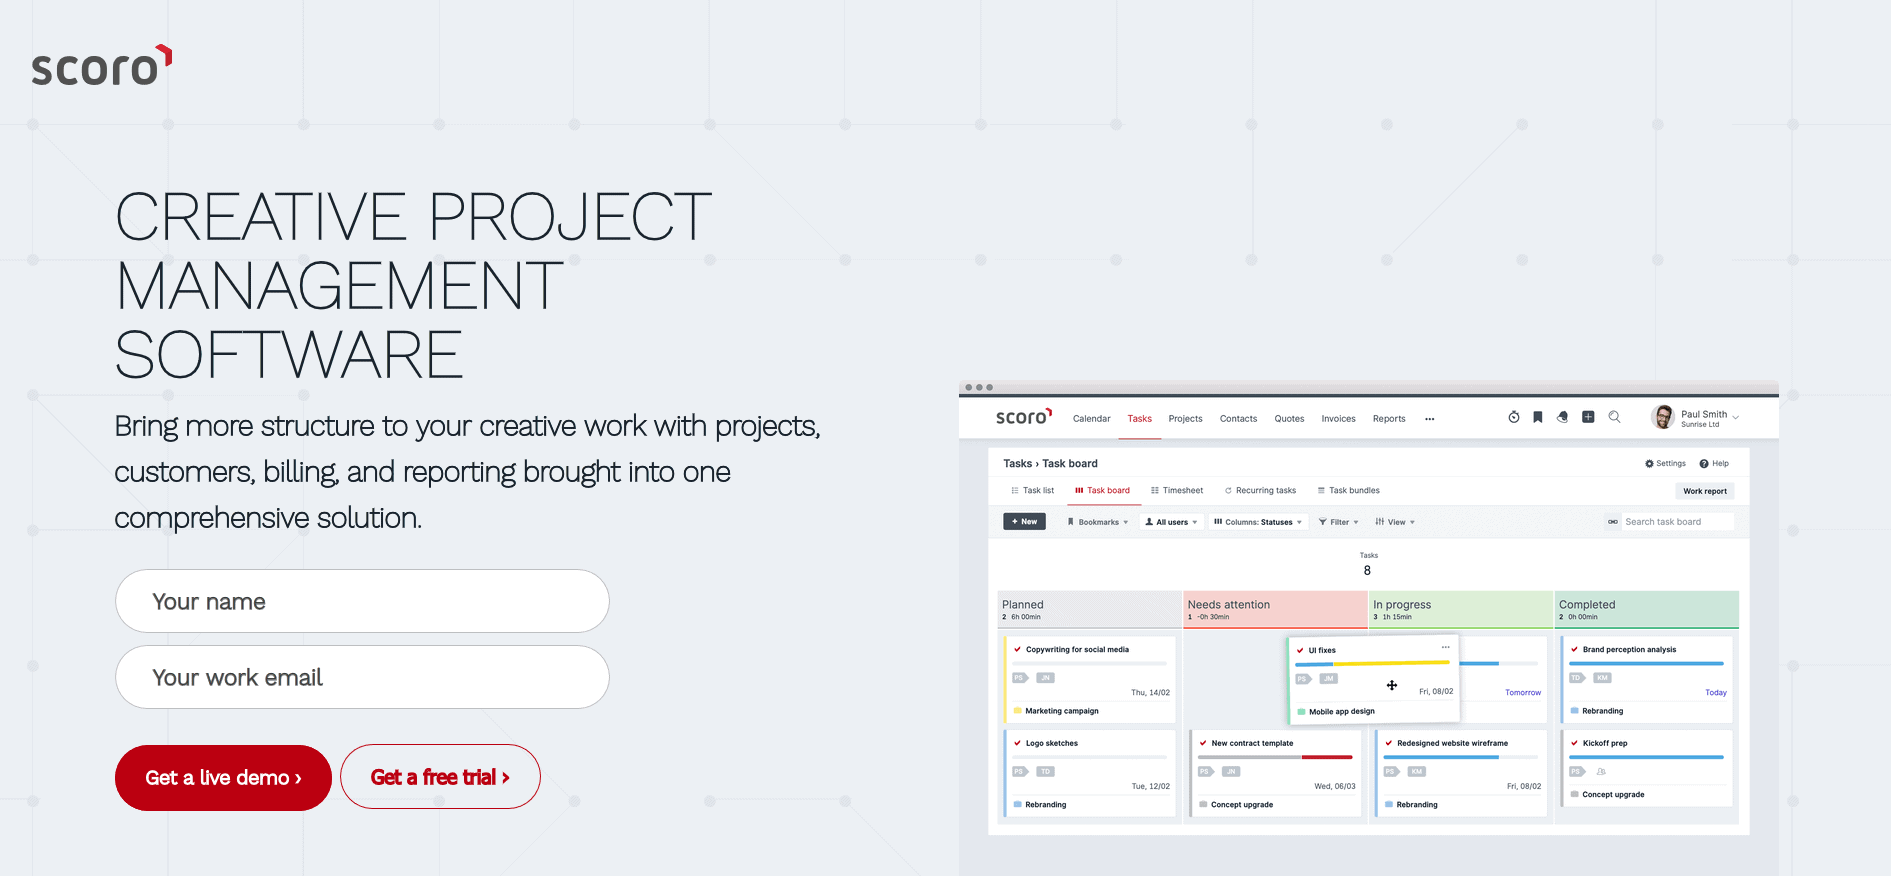Image resolution: width=1891 pixels, height=876 pixels.
Task: Click the plus quick-add icon
Action: [x=1588, y=417]
